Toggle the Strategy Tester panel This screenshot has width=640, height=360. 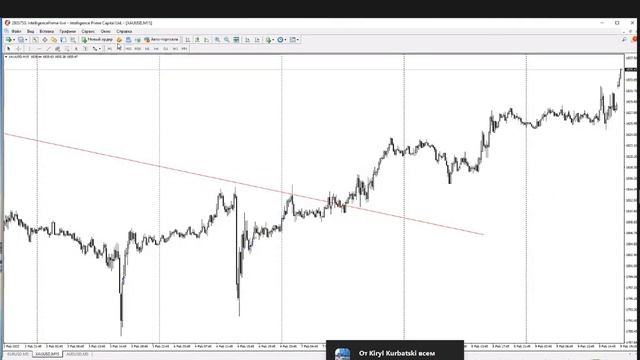coord(73,40)
